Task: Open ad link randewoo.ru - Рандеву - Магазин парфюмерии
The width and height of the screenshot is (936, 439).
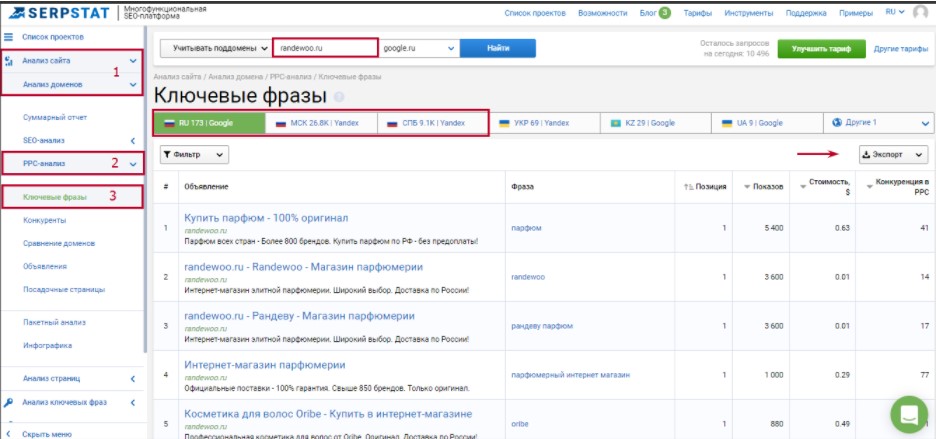Action: (300, 316)
